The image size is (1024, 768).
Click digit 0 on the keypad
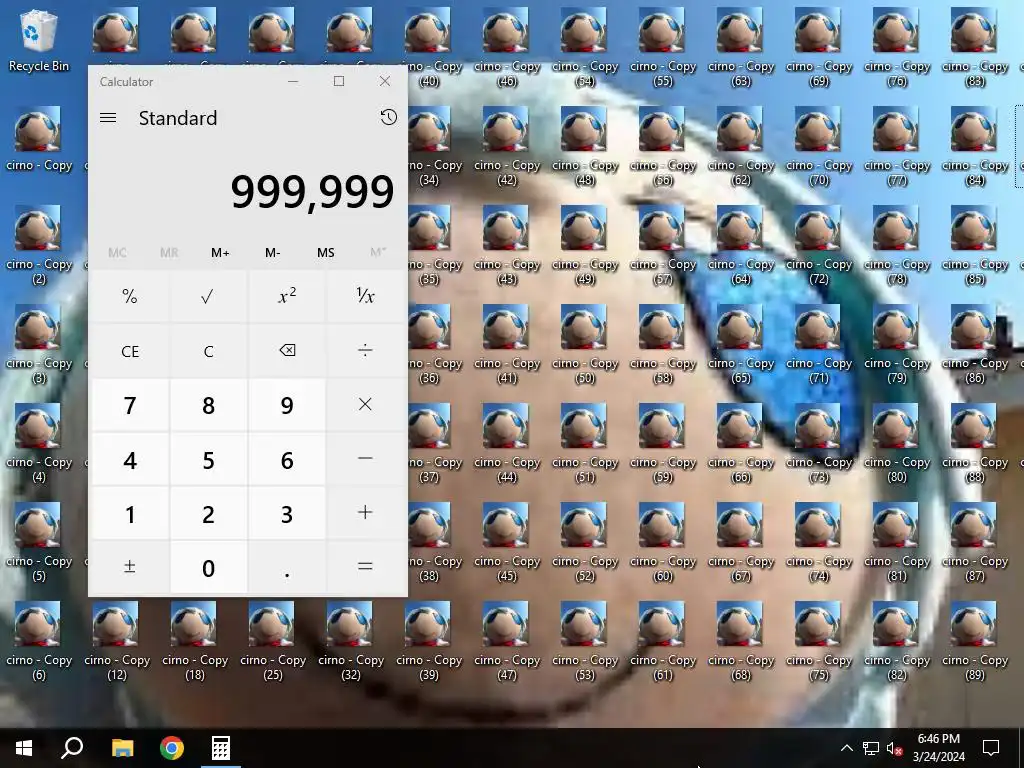[208, 567]
